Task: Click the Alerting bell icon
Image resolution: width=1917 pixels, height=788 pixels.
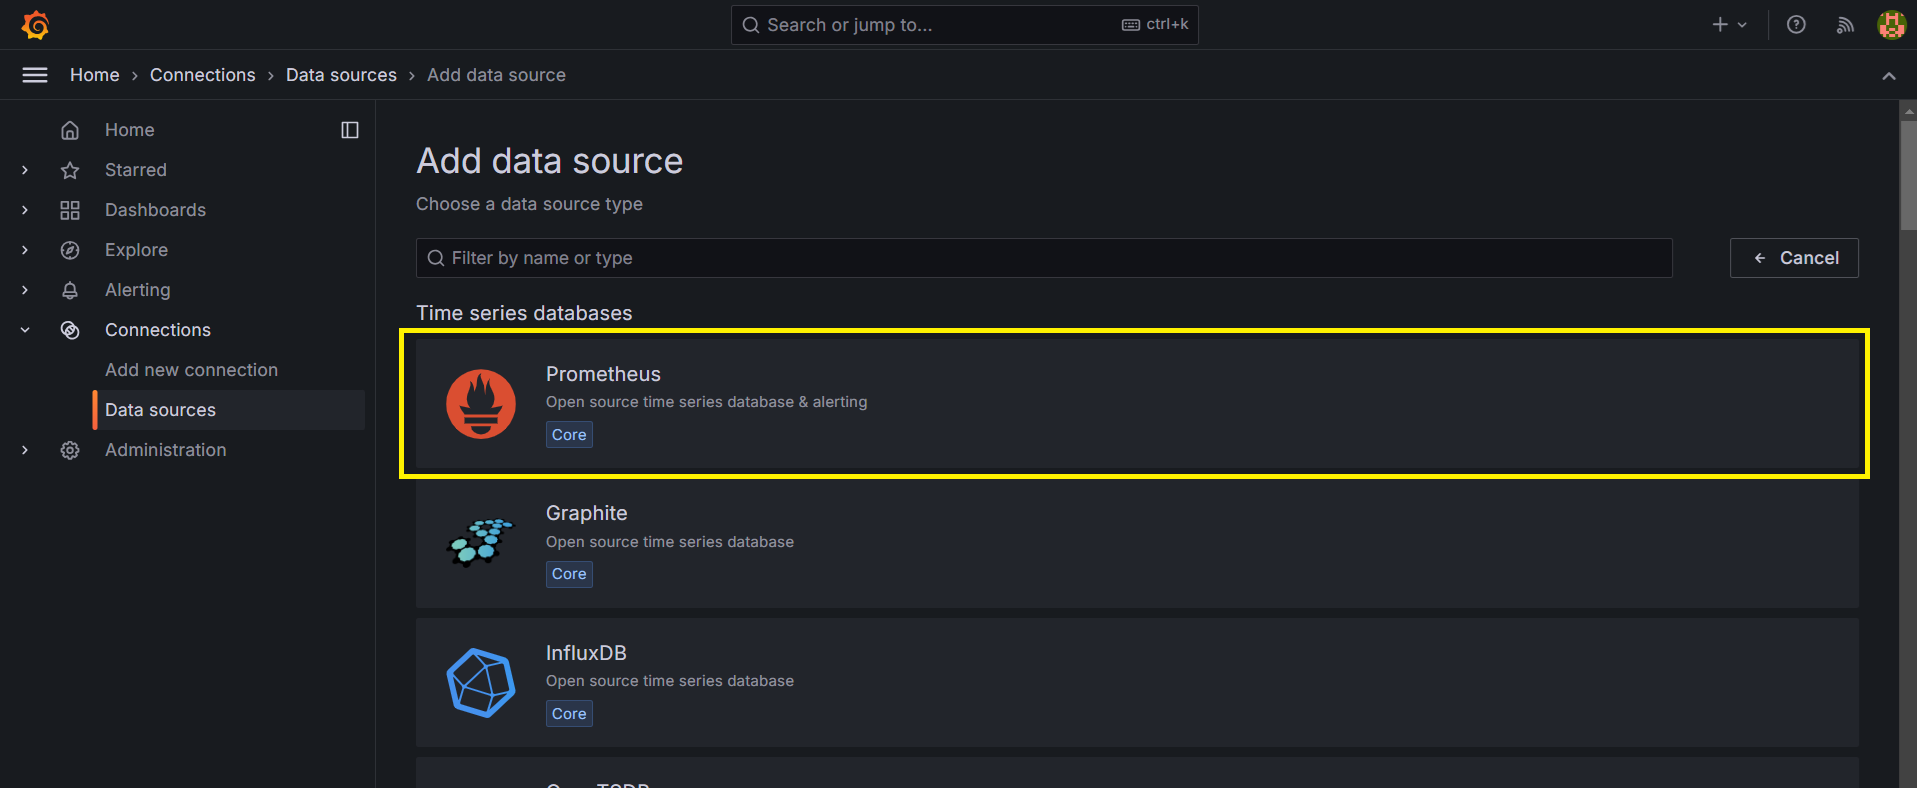Action: tap(70, 290)
